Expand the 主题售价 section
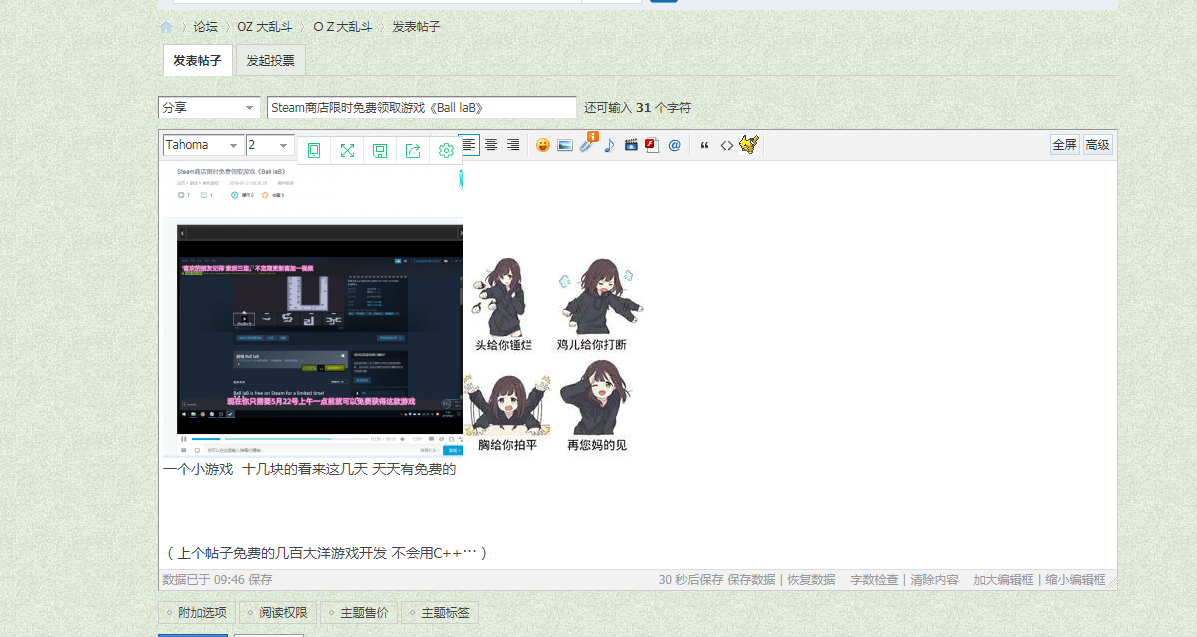The width and height of the screenshot is (1197, 637). [x=360, y=613]
